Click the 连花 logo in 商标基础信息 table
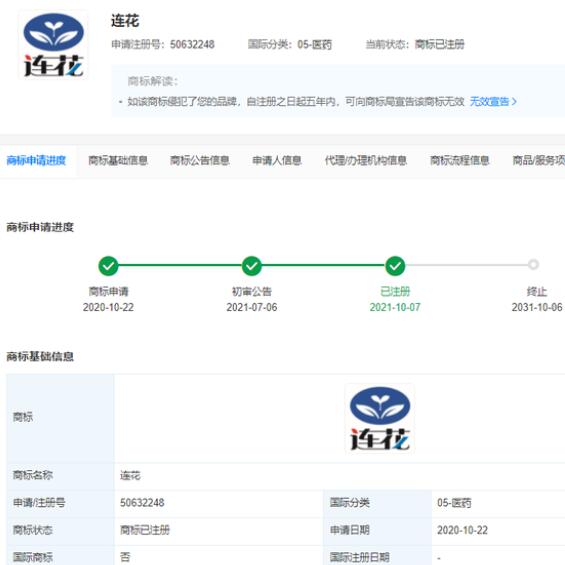The image size is (565, 565). click(380, 418)
